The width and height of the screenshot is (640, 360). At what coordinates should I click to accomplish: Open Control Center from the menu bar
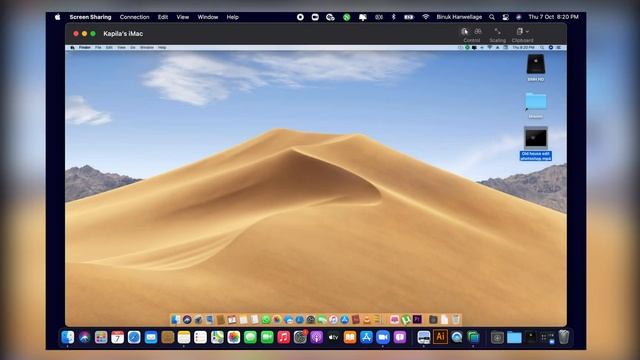click(505, 17)
